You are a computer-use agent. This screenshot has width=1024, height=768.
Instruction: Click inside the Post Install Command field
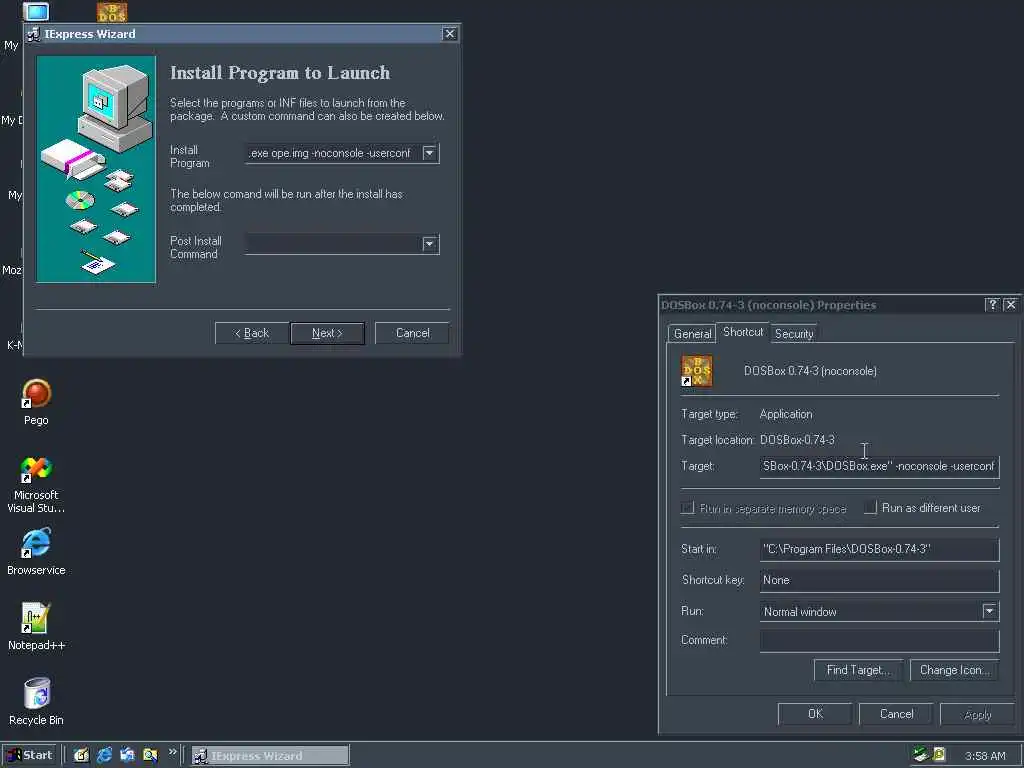tap(333, 244)
